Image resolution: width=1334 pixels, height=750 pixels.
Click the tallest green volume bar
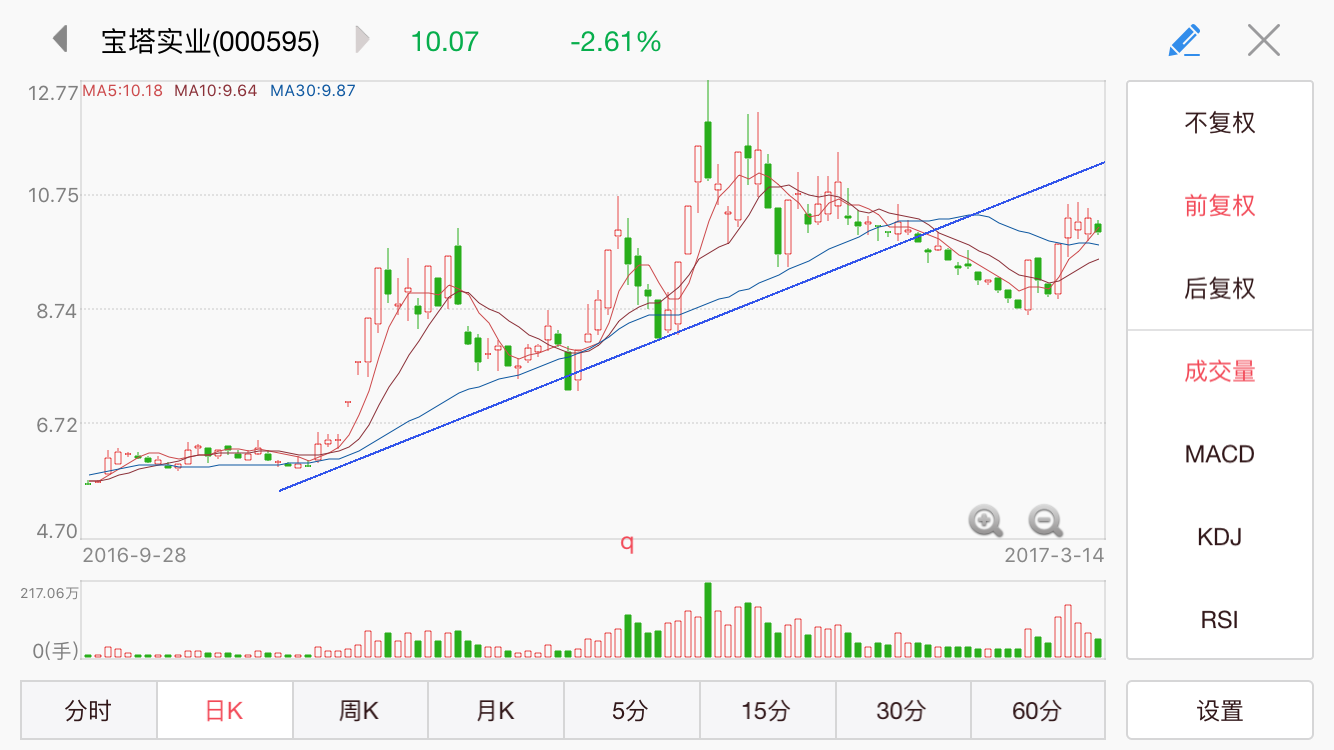click(x=707, y=619)
